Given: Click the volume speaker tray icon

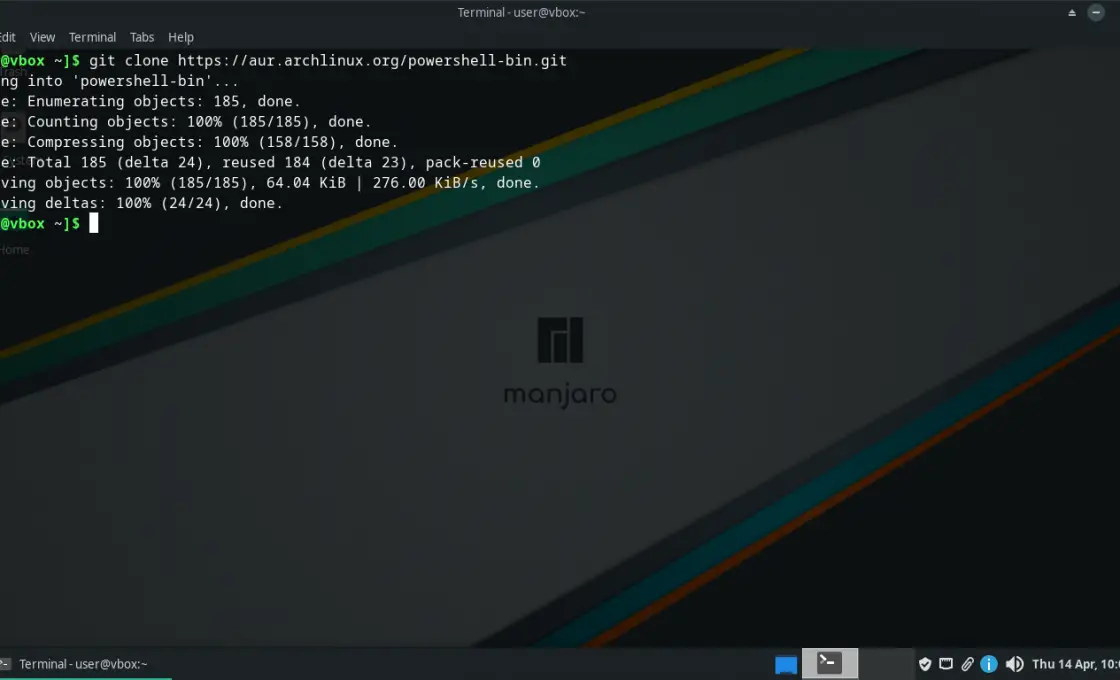Looking at the screenshot, I should click(x=1014, y=664).
